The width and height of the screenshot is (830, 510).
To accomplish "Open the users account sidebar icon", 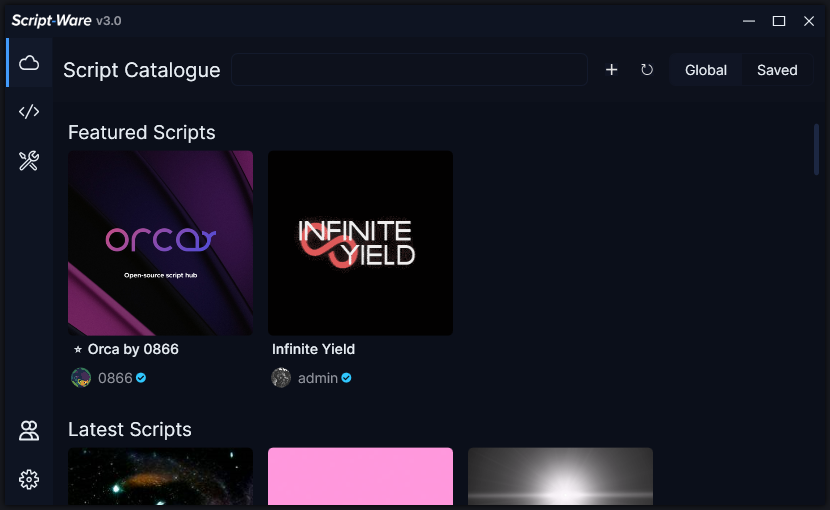I will click(x=29, y=431).
